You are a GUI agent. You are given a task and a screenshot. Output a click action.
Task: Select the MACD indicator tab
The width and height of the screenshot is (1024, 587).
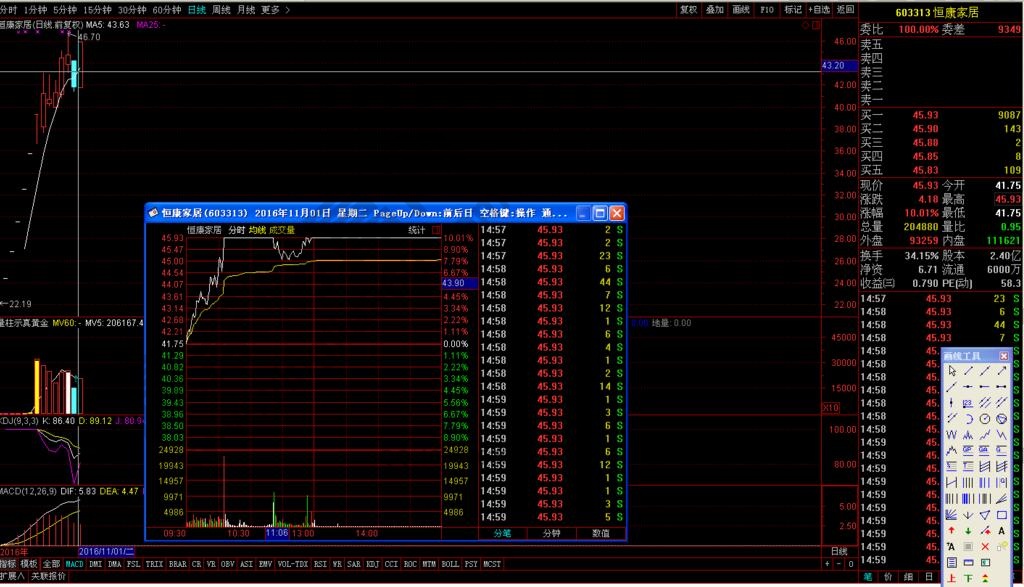[x=75, y=564]
